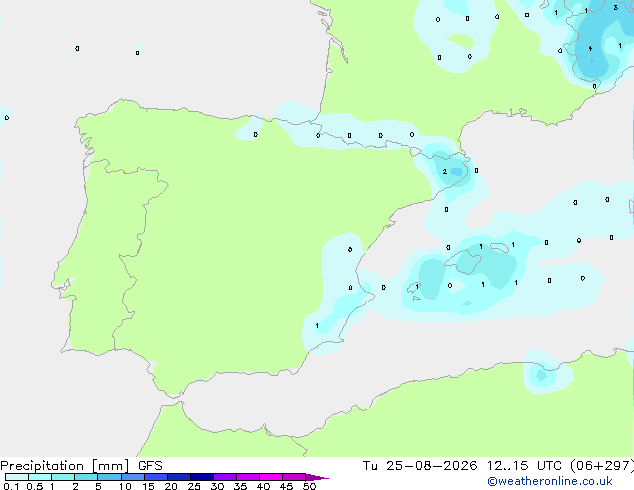Click the '50' legend scale label
The width and height of the screenshot is (634, 490).
pyautogui.click(x=309, y=486)
